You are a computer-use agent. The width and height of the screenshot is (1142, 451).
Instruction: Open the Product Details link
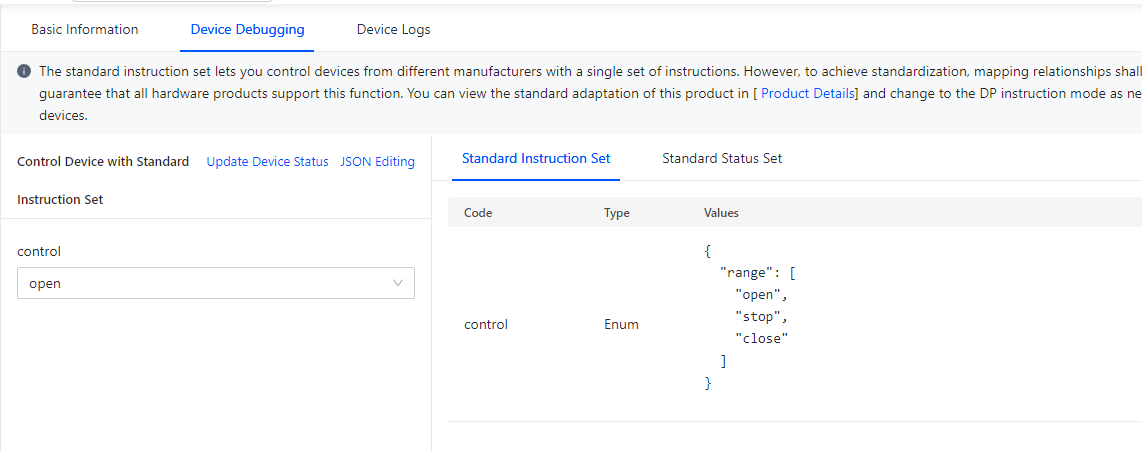tap(808, 93)
